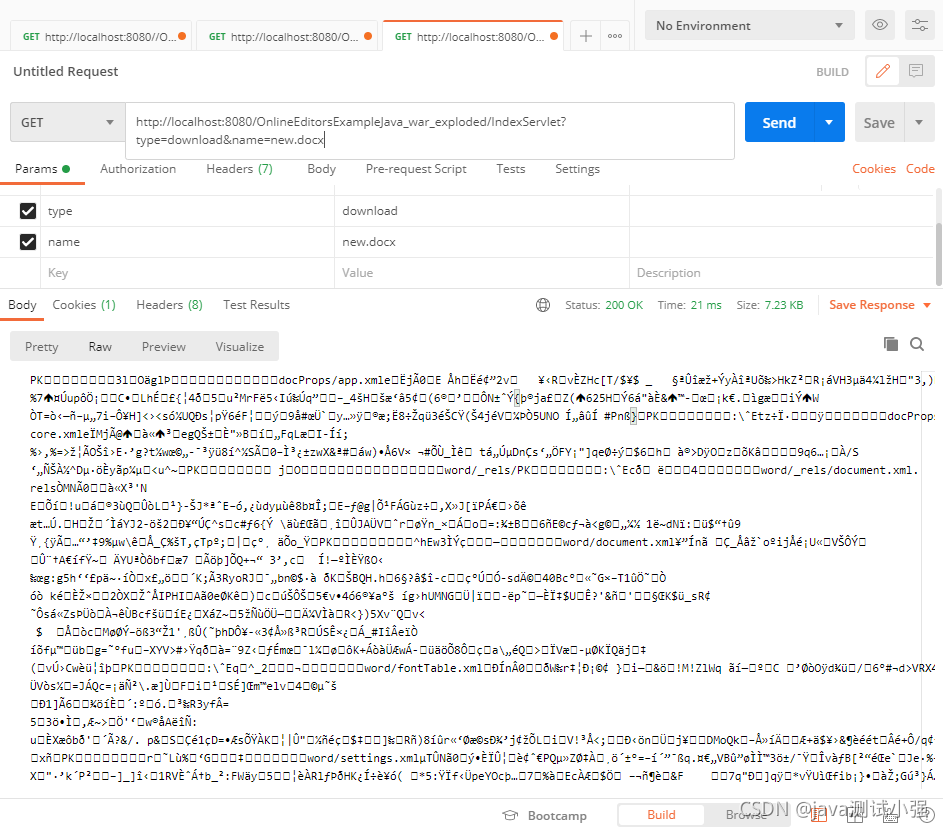Open the Params tab
This screenshot has height=830, width=943.
click(42, 169)
